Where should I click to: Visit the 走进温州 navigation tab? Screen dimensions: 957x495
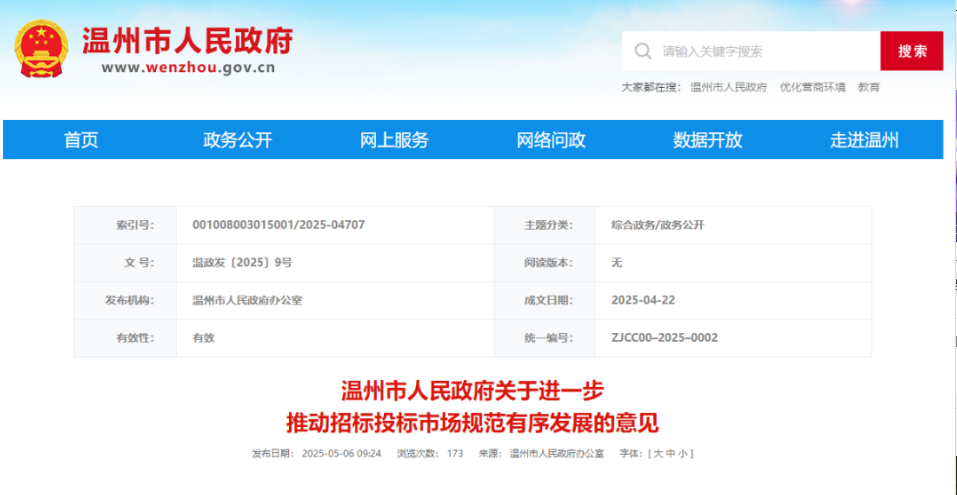click(x=864, y=140)
